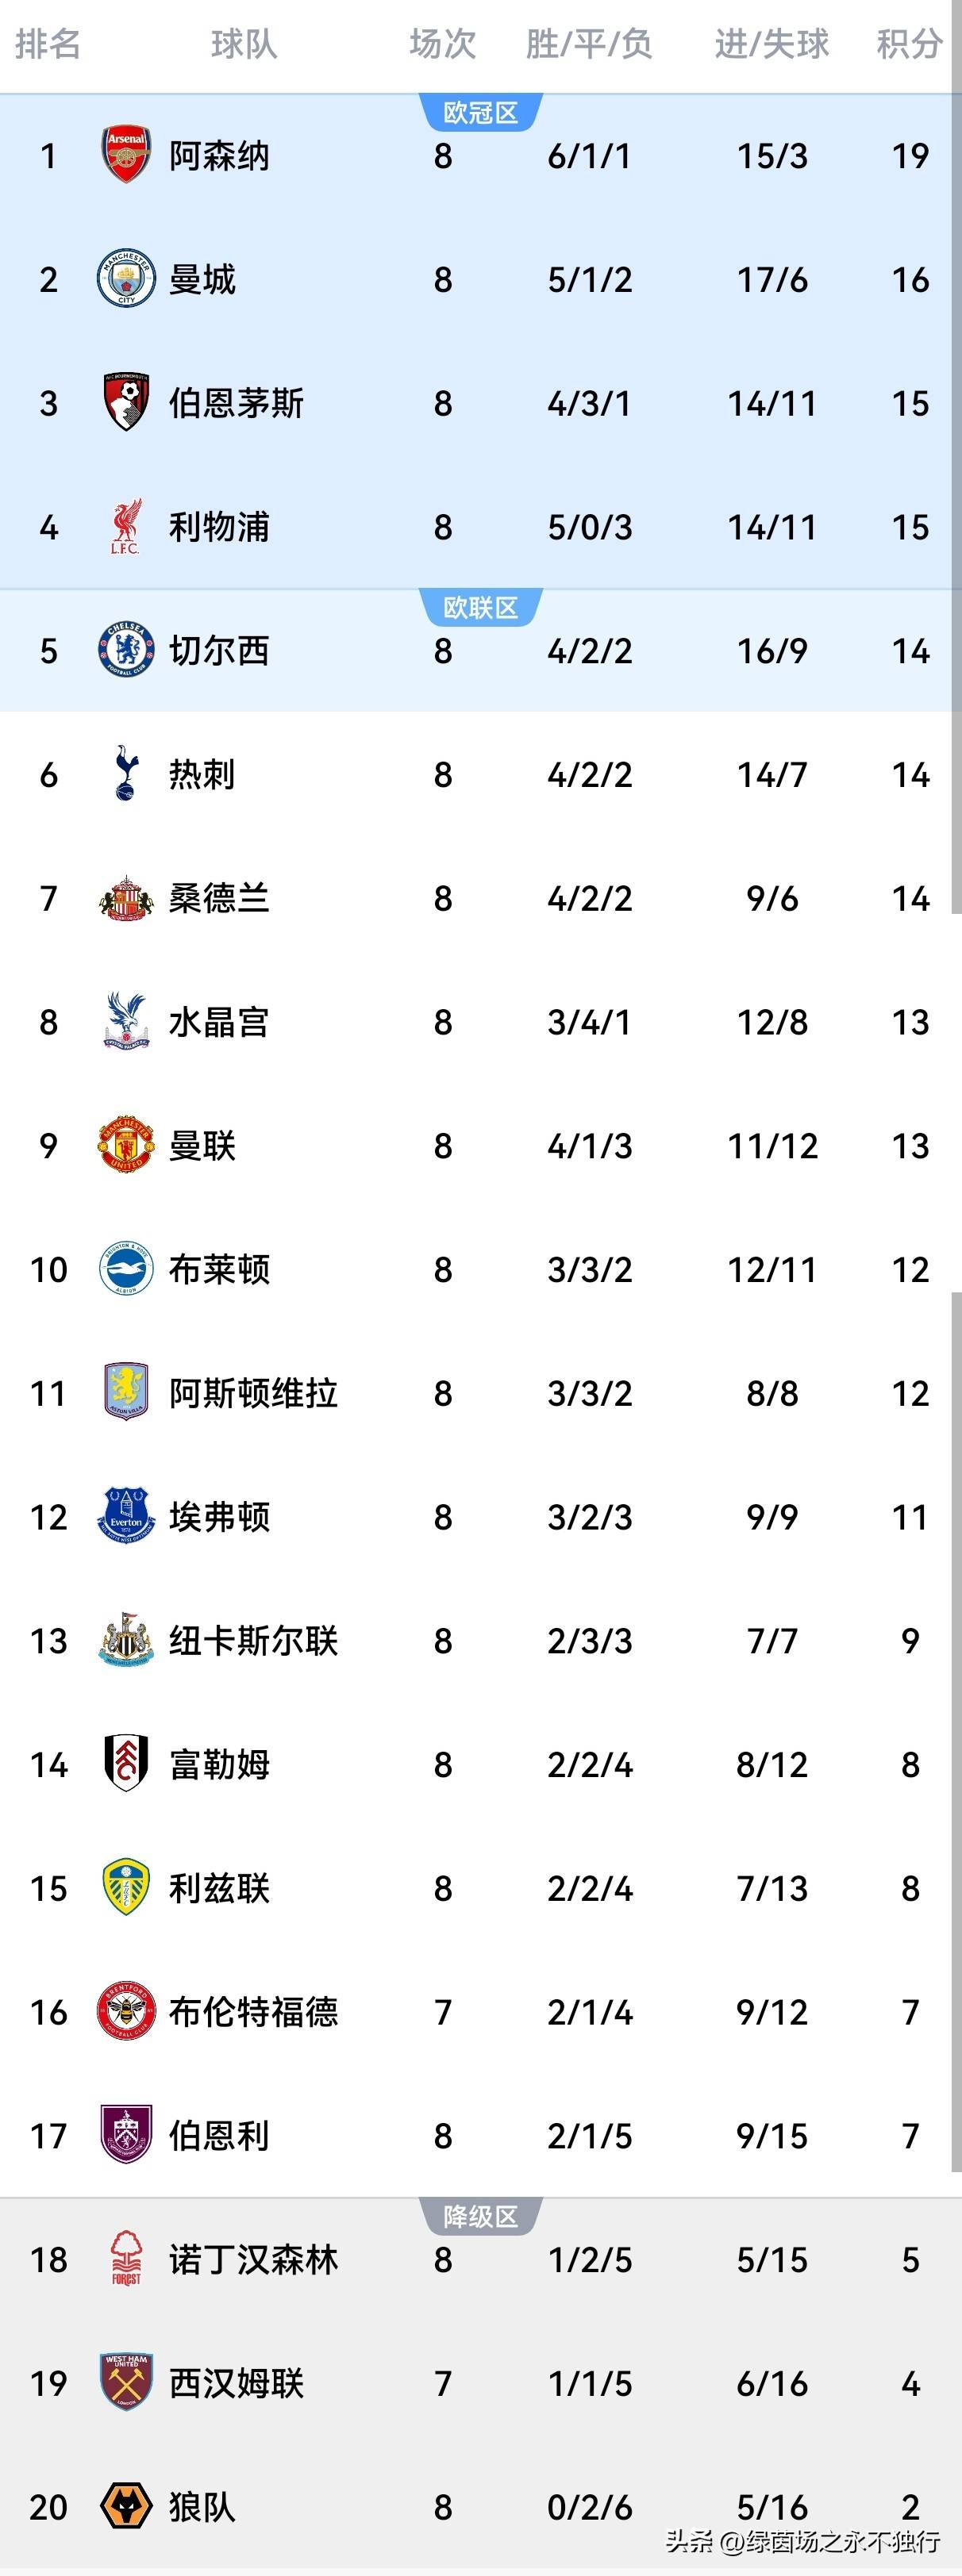Image resolution: width=962 pixels, height=2576 pixels.
Task: Select the Liverpool LFC crest
Action: [x=126, y=527]
